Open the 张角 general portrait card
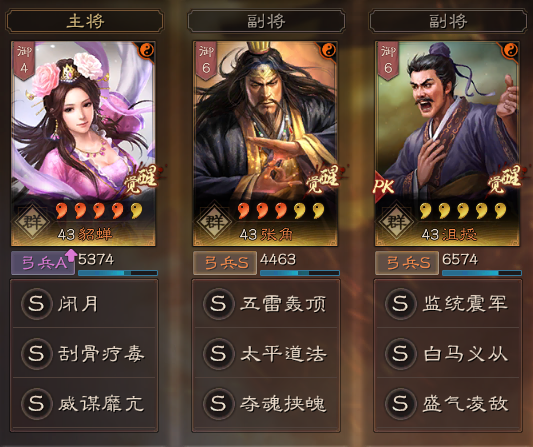 (265, 143)
